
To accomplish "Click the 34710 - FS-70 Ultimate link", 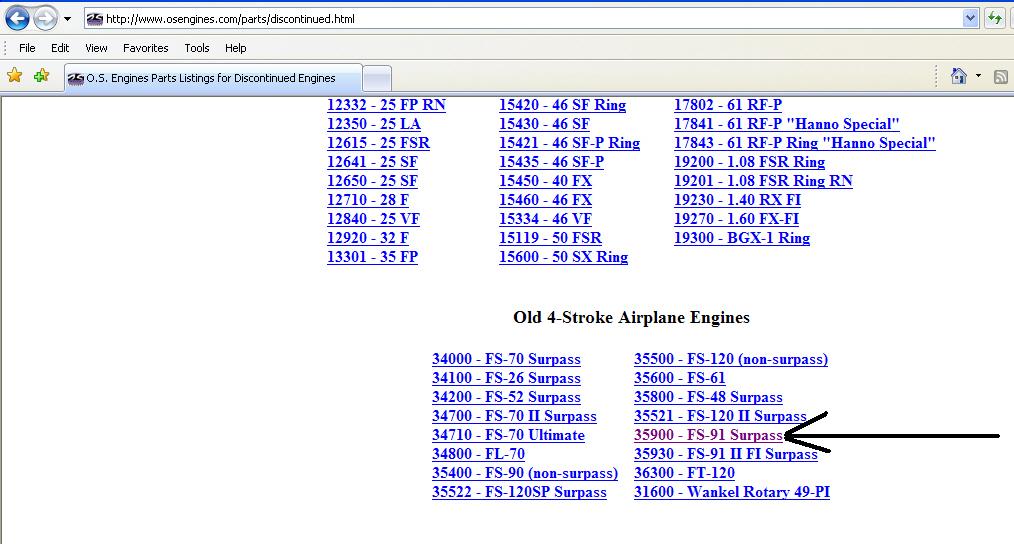I will click(508, 435).
